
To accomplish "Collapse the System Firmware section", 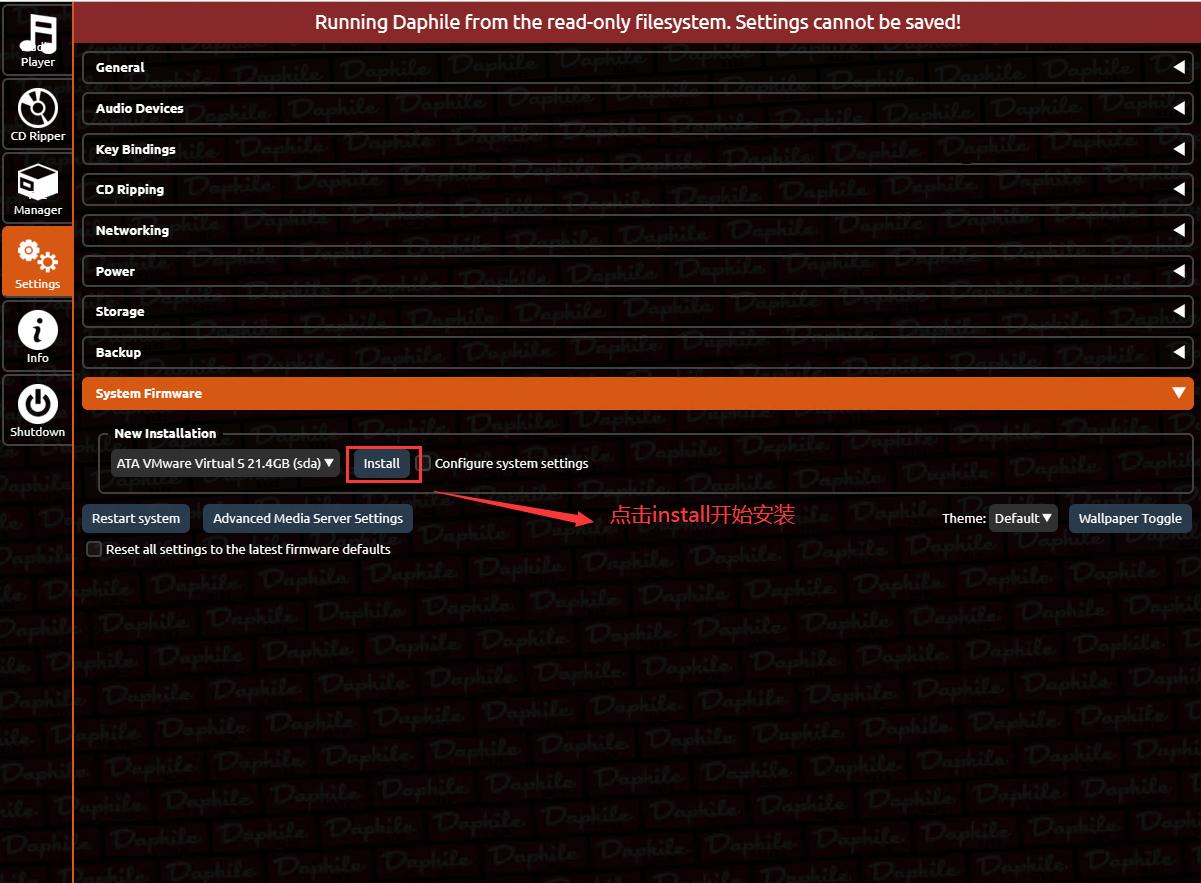I will click(637, 393).
